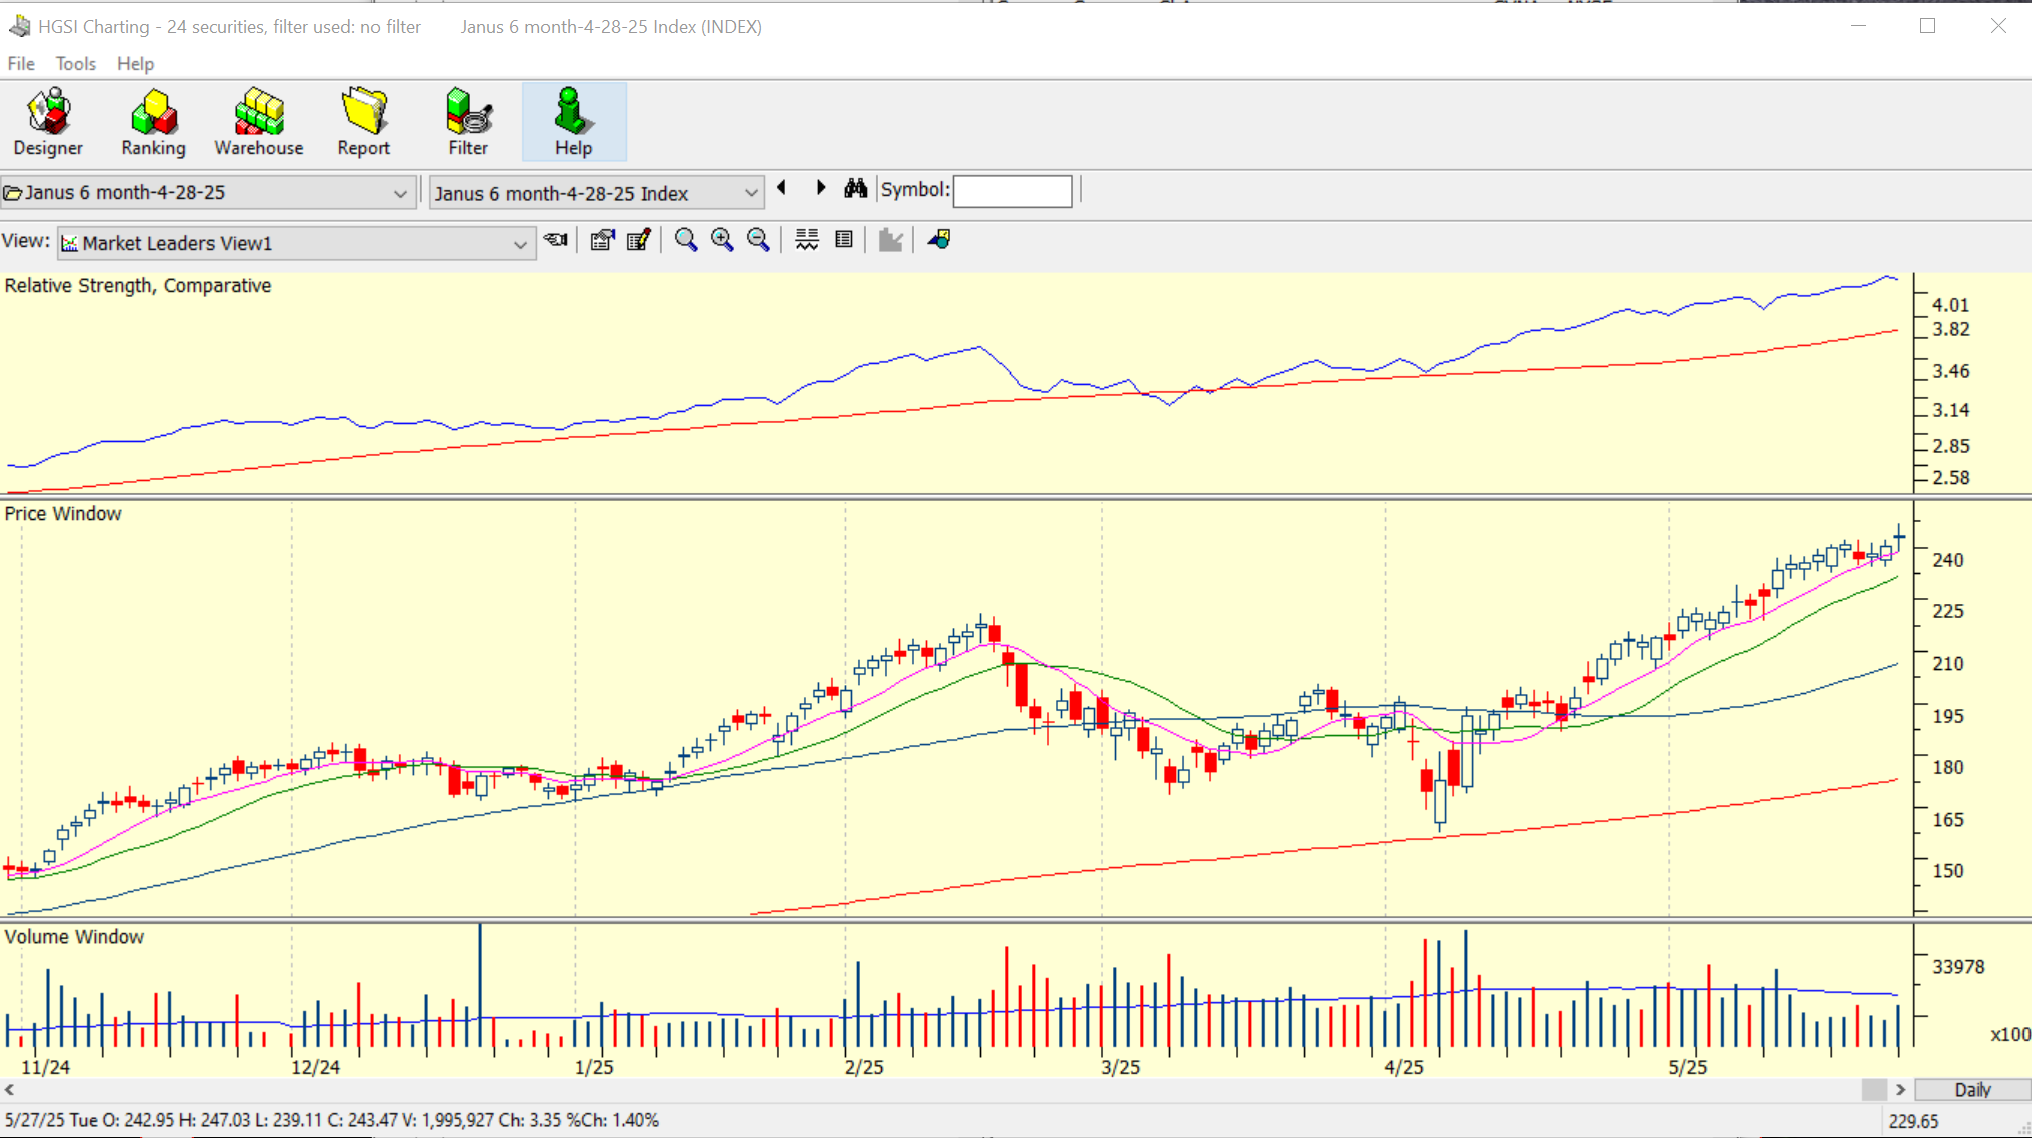The height and width of the screenshot is (1138, 2032).
Task: Click the data list icon
Action: coord(844,240)
